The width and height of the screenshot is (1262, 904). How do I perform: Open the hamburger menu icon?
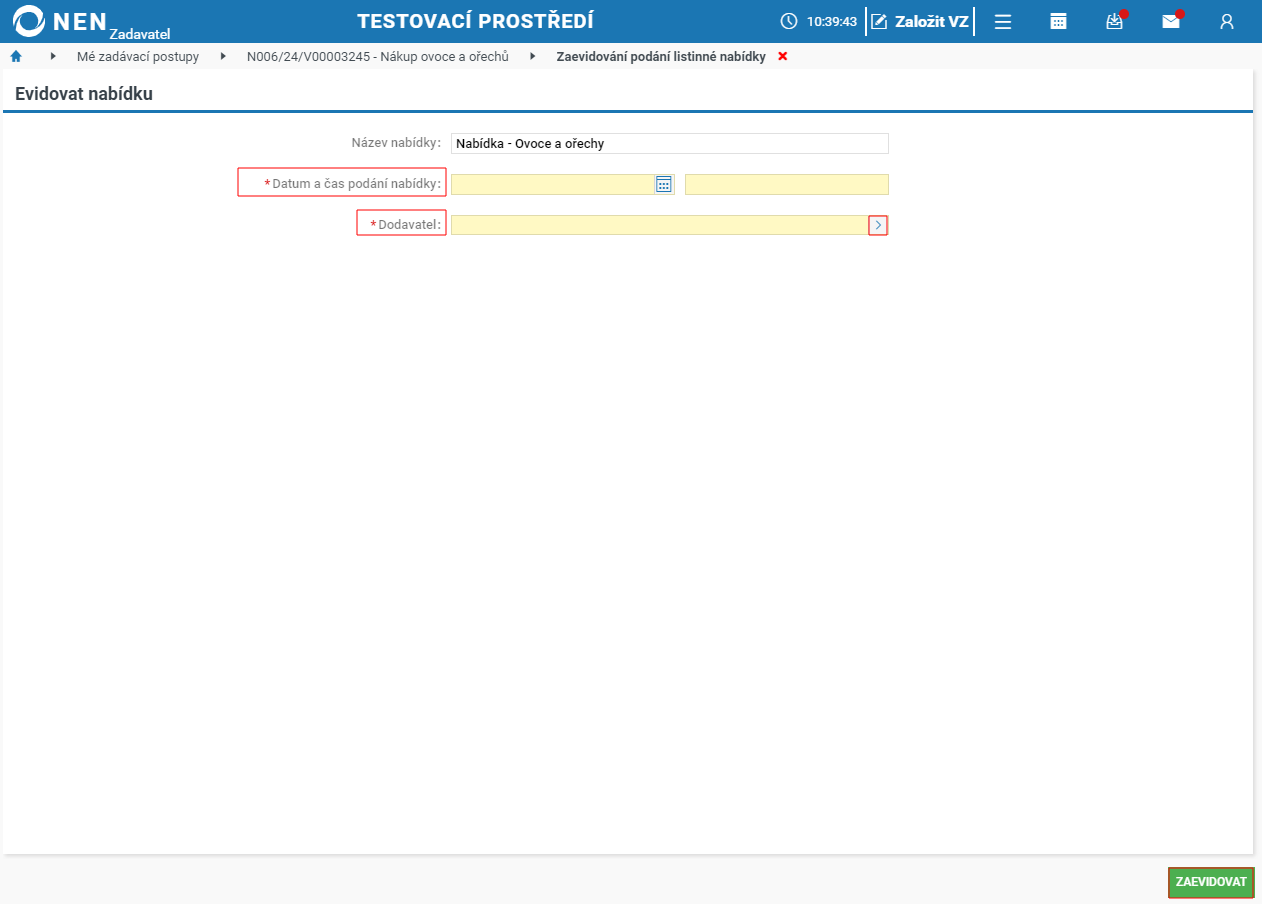1003,21
